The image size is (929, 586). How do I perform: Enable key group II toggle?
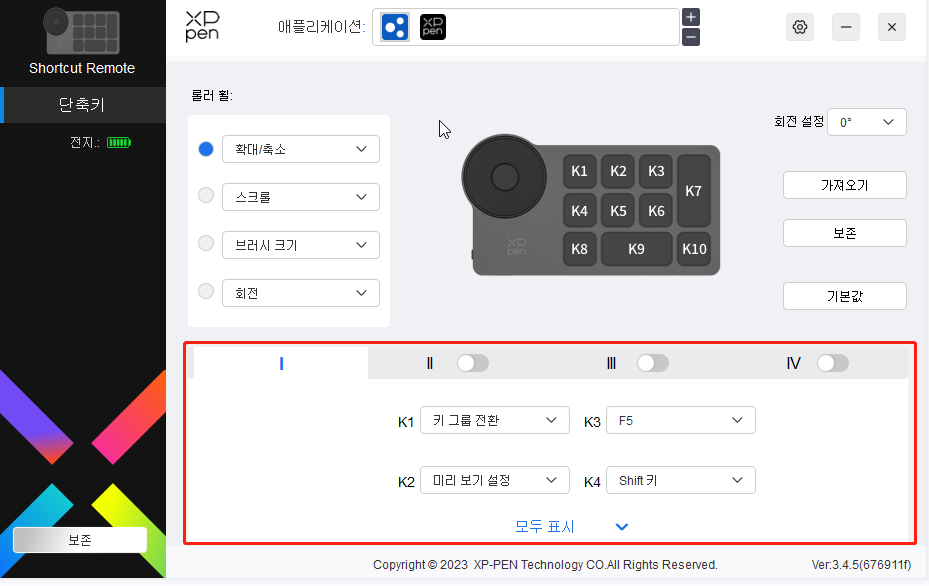tap(472, 363)
